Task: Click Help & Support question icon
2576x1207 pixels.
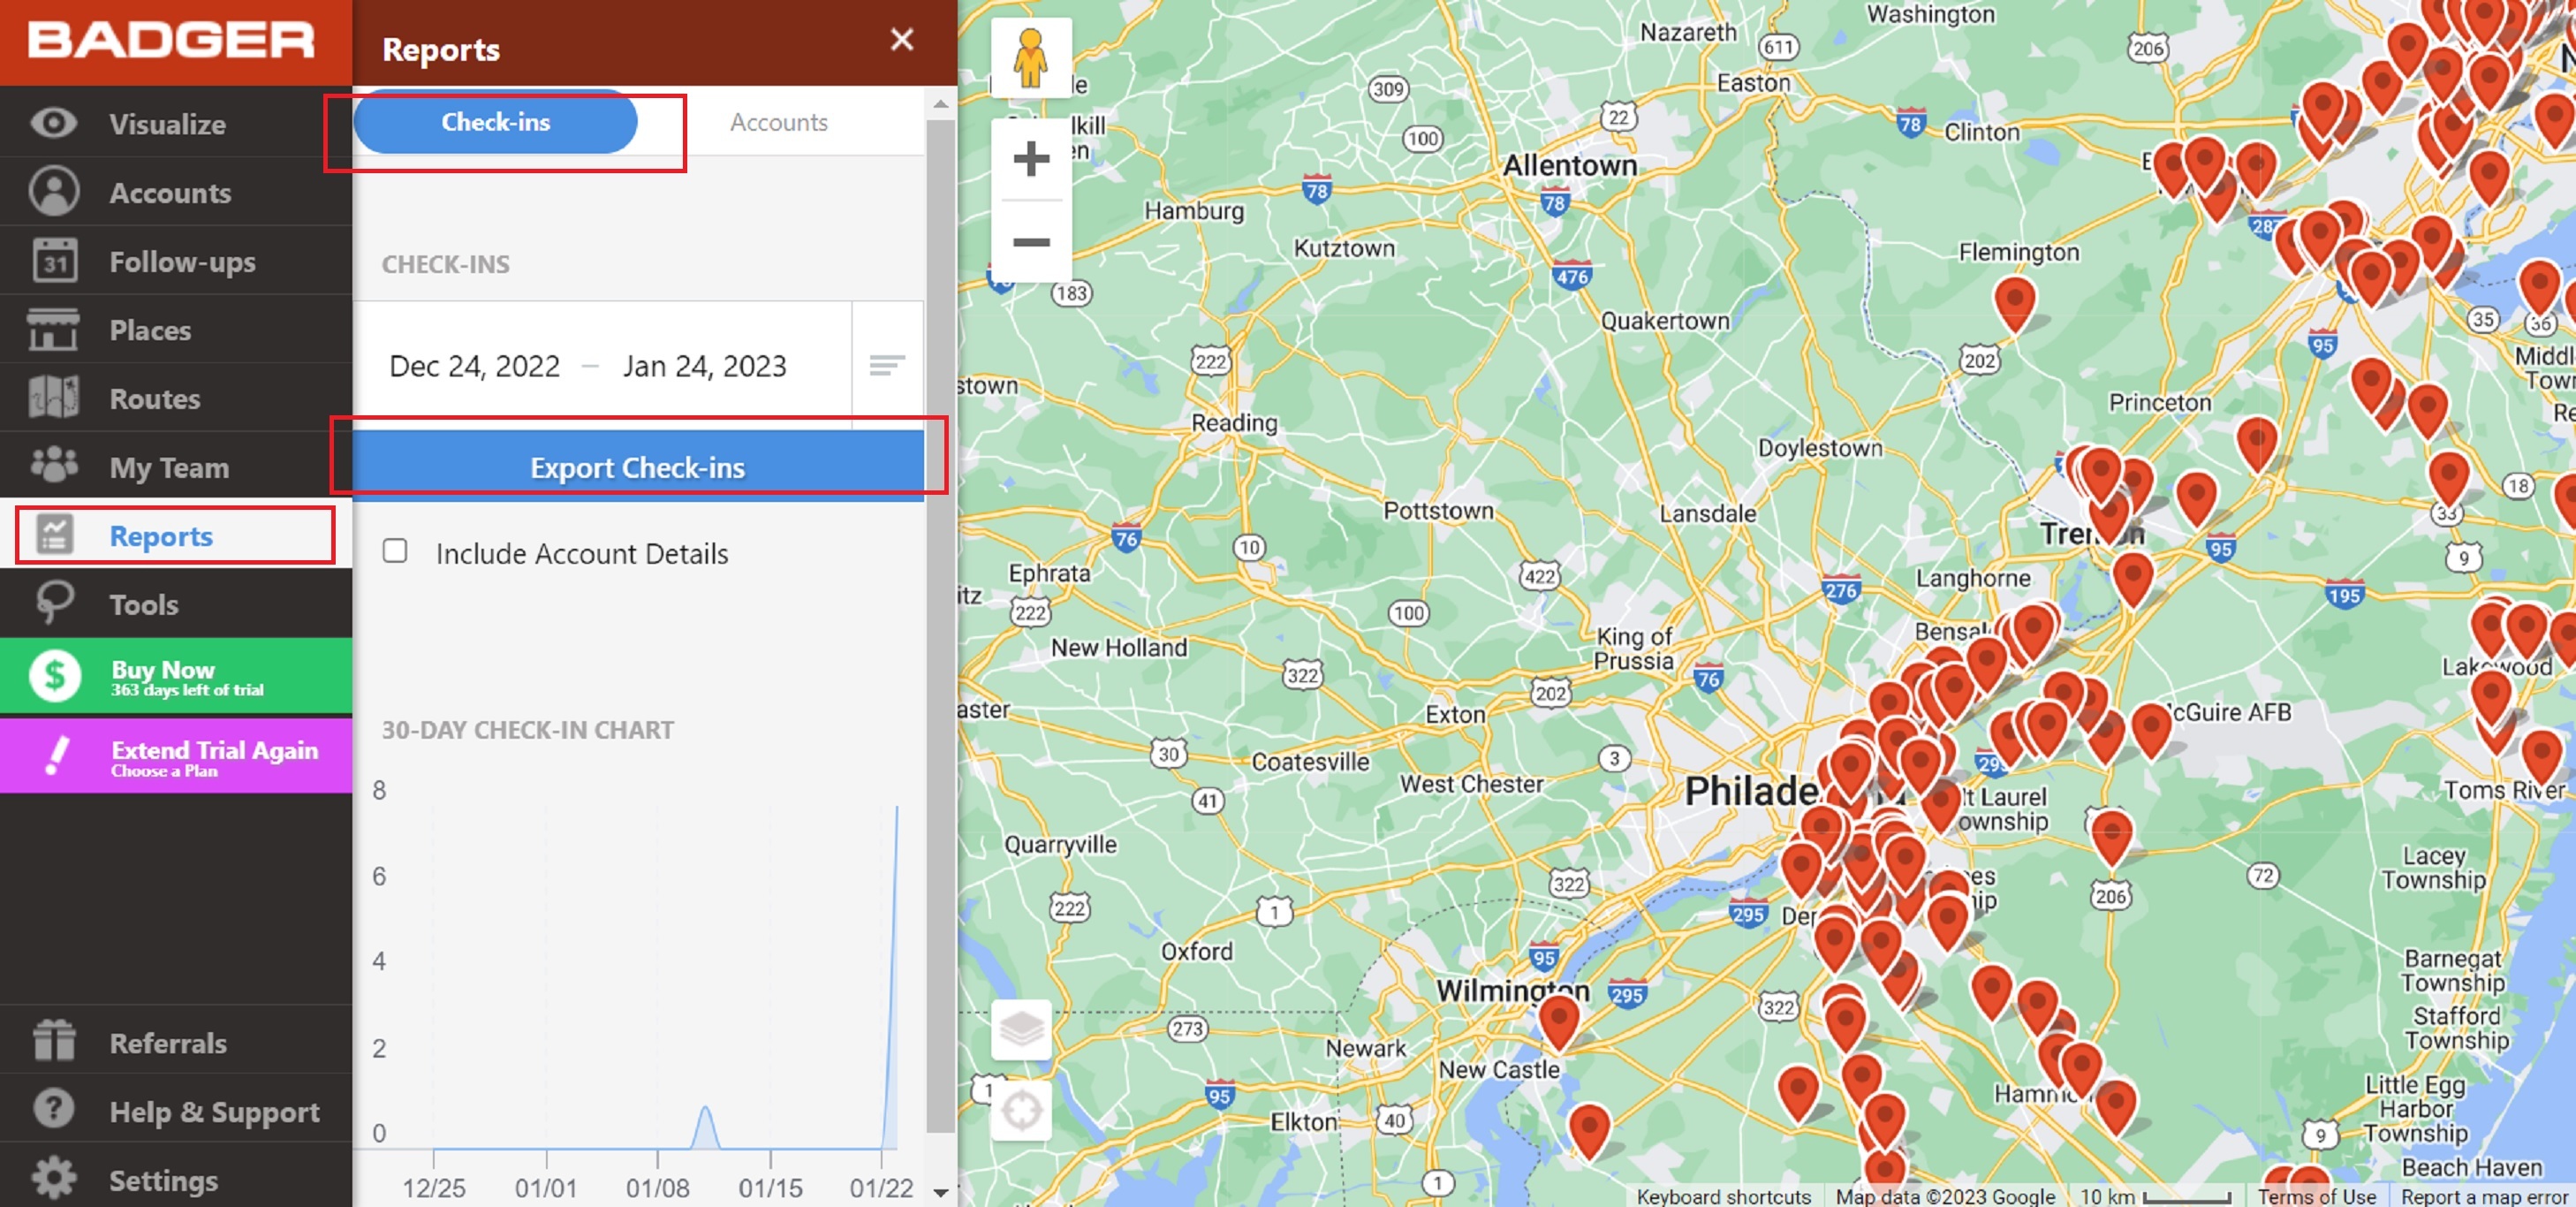Action: [x=53, y=1109]
